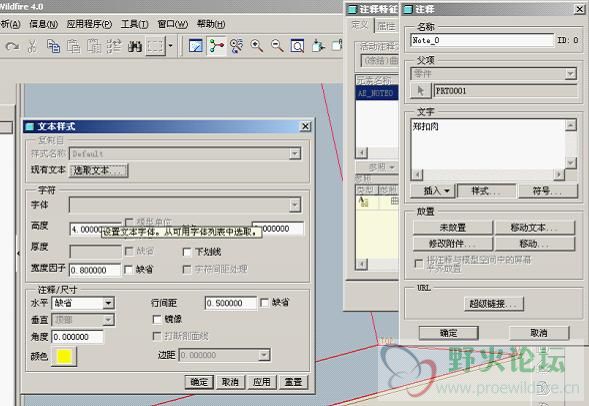Expand the 字体 font dropdown
This screenshot has height=406, width=589.
point(295,205)
